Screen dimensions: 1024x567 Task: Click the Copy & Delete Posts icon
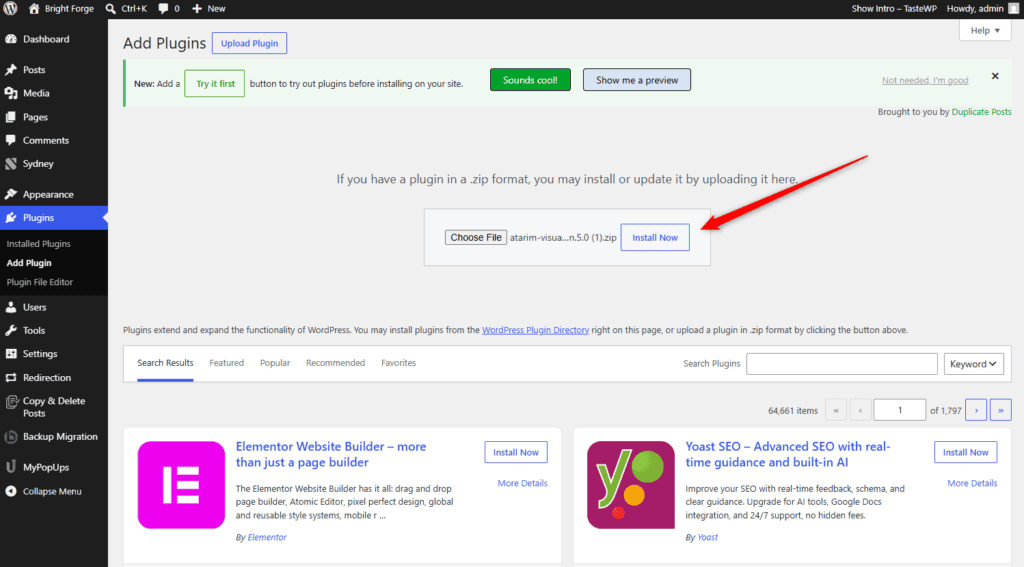[x=11, y=402]
